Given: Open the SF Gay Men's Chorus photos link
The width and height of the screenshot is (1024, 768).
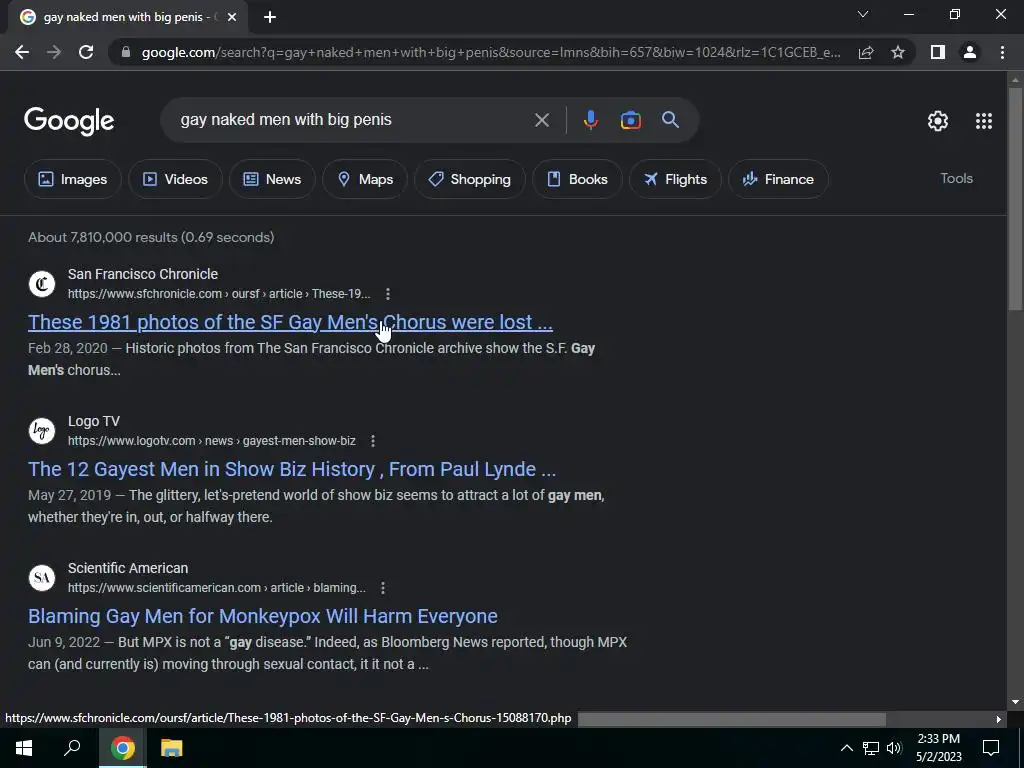Looking at the screenshot, I should [x=291, y=322].
